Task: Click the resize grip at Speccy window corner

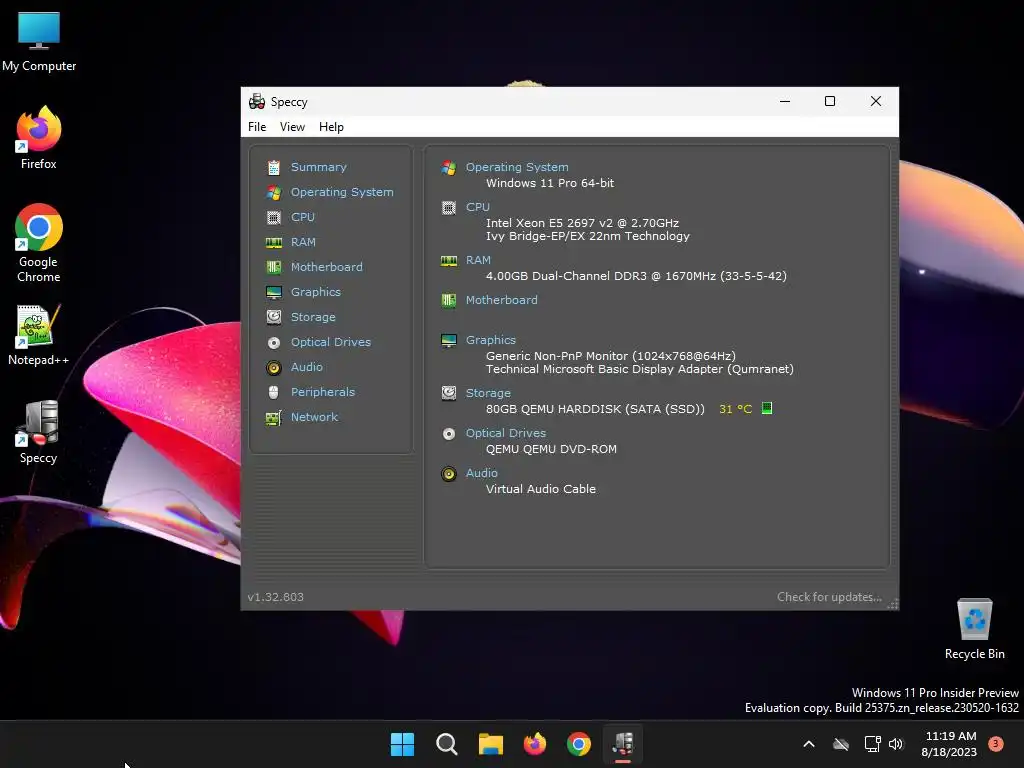Action: tap(893, 604)
